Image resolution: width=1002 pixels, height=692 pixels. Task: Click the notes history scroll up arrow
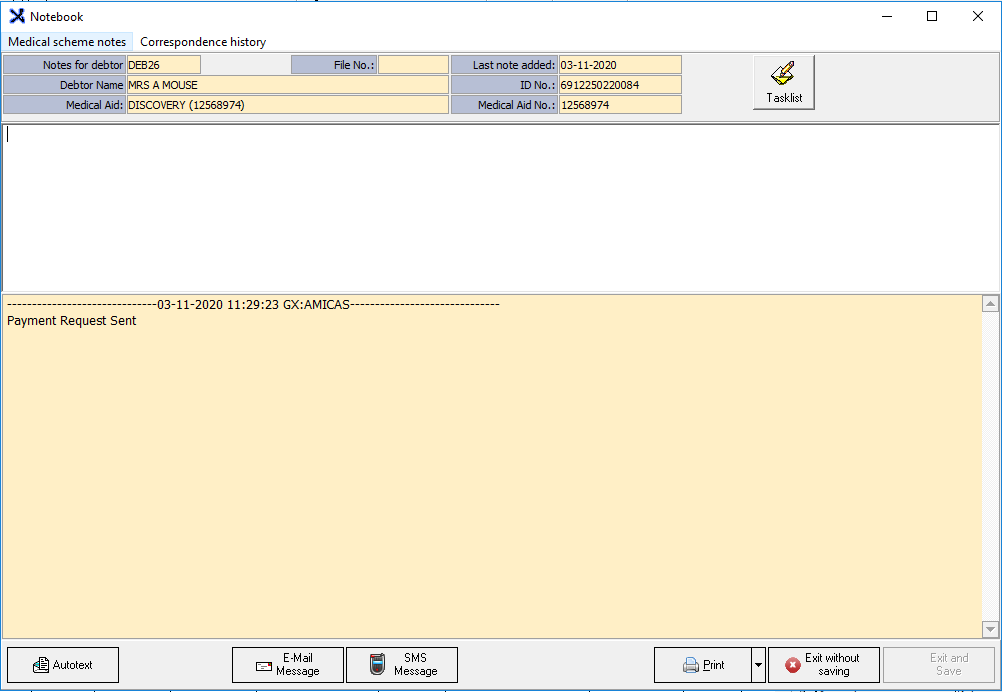pos(990,304)
